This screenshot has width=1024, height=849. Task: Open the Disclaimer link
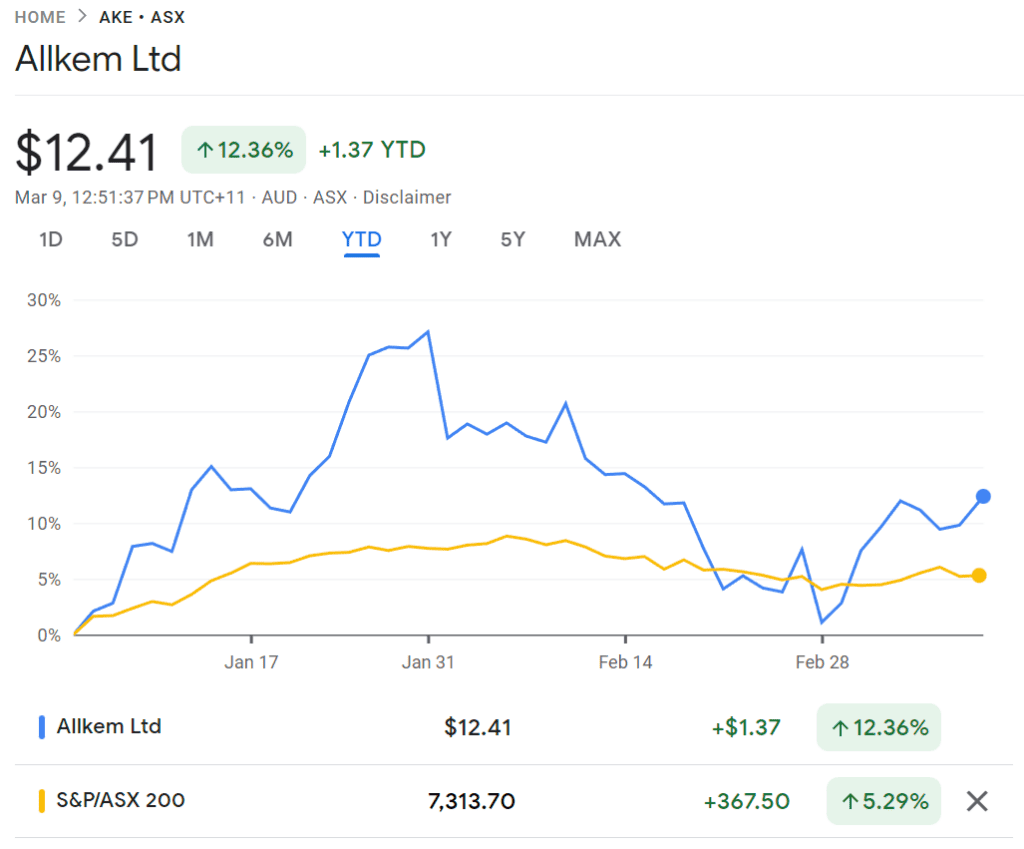pos(407,197)
